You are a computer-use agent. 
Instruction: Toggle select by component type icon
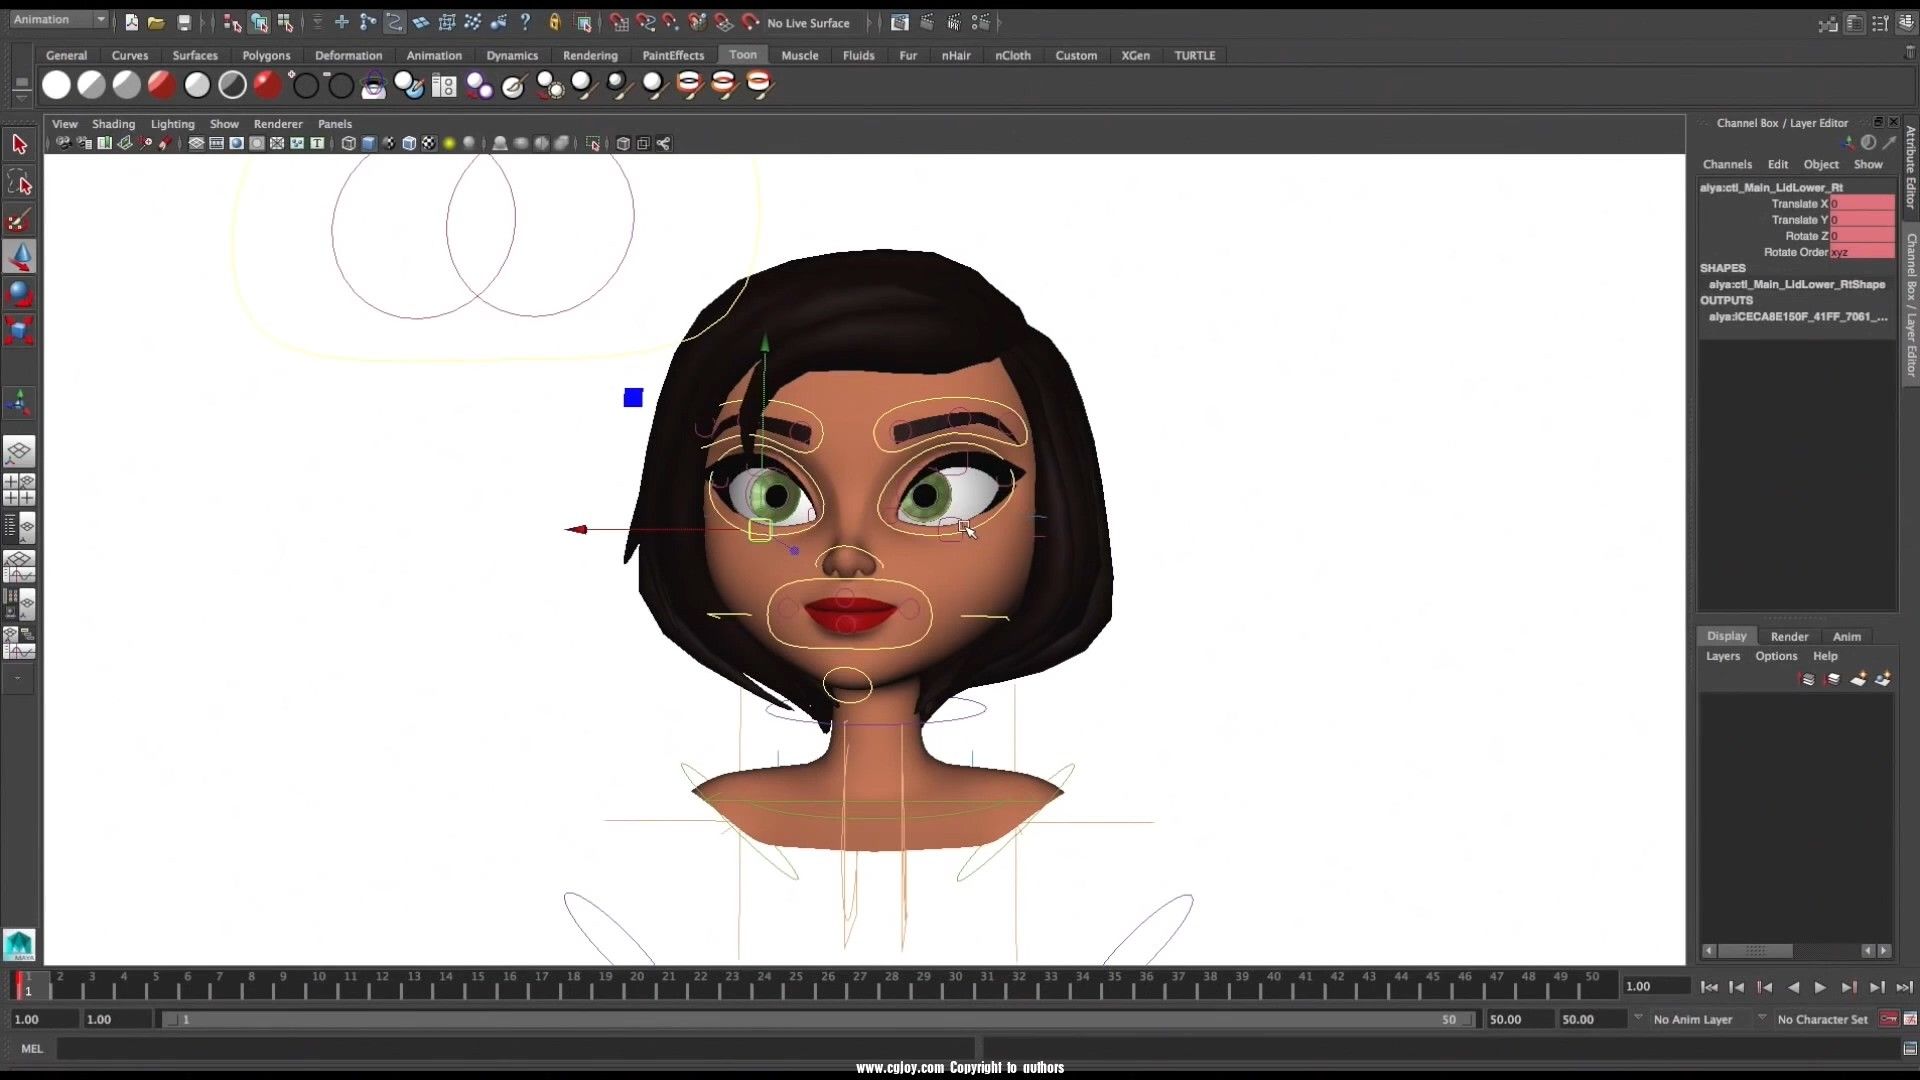[286, 22]
